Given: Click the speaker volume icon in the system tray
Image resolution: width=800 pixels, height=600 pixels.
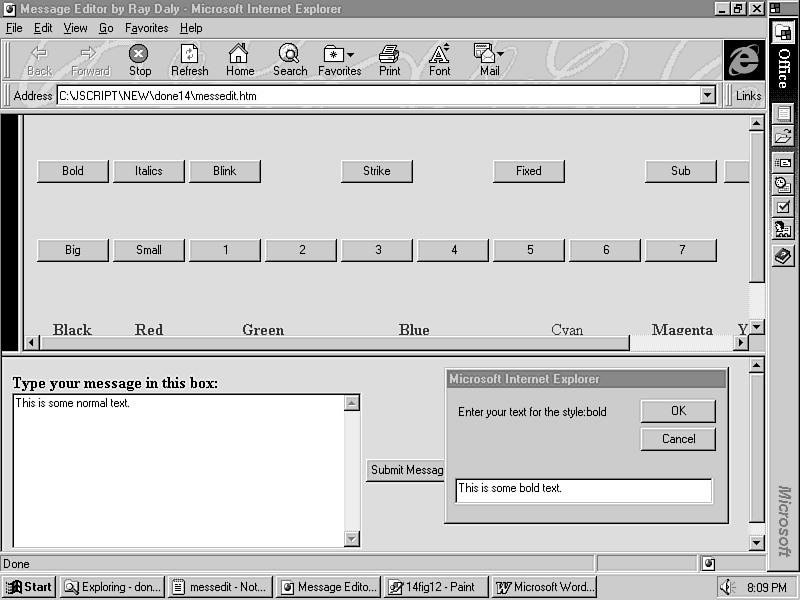Looking at the screenshot, I should tap(728, 587).
